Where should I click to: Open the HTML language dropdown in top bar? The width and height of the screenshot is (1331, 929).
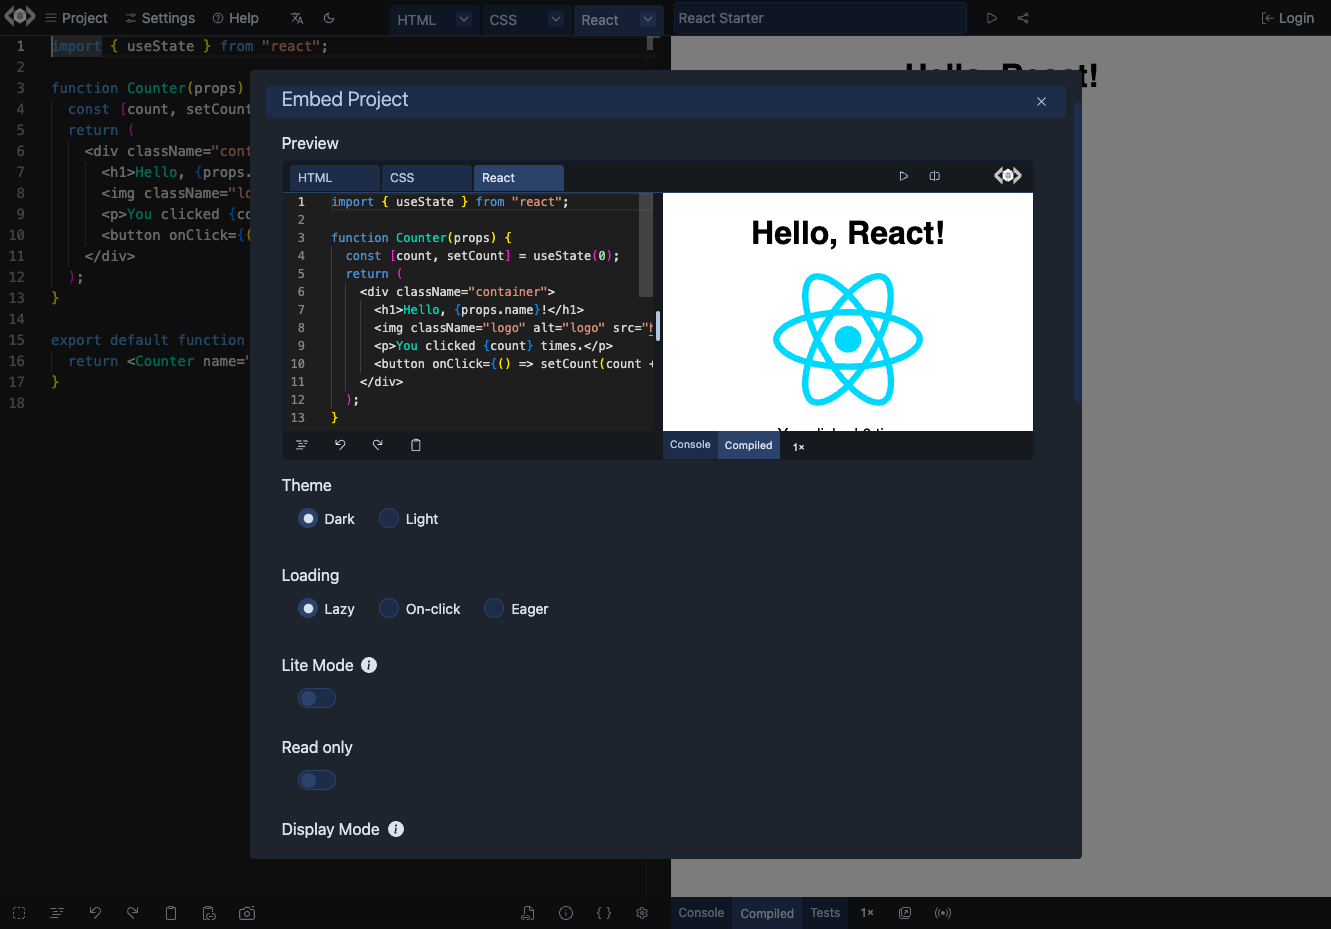[x=463, y=19]
